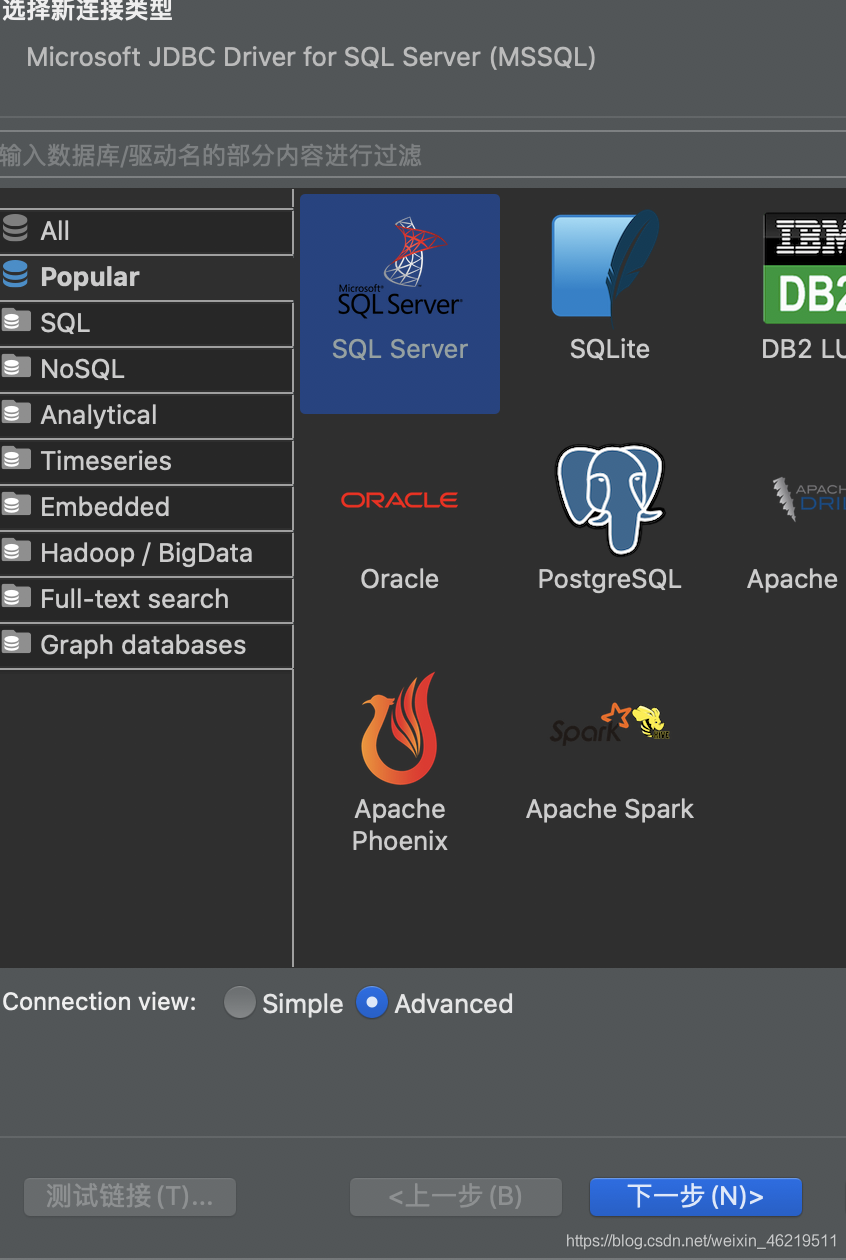Click the Analytical category folder icon

(x=15, y=413)
